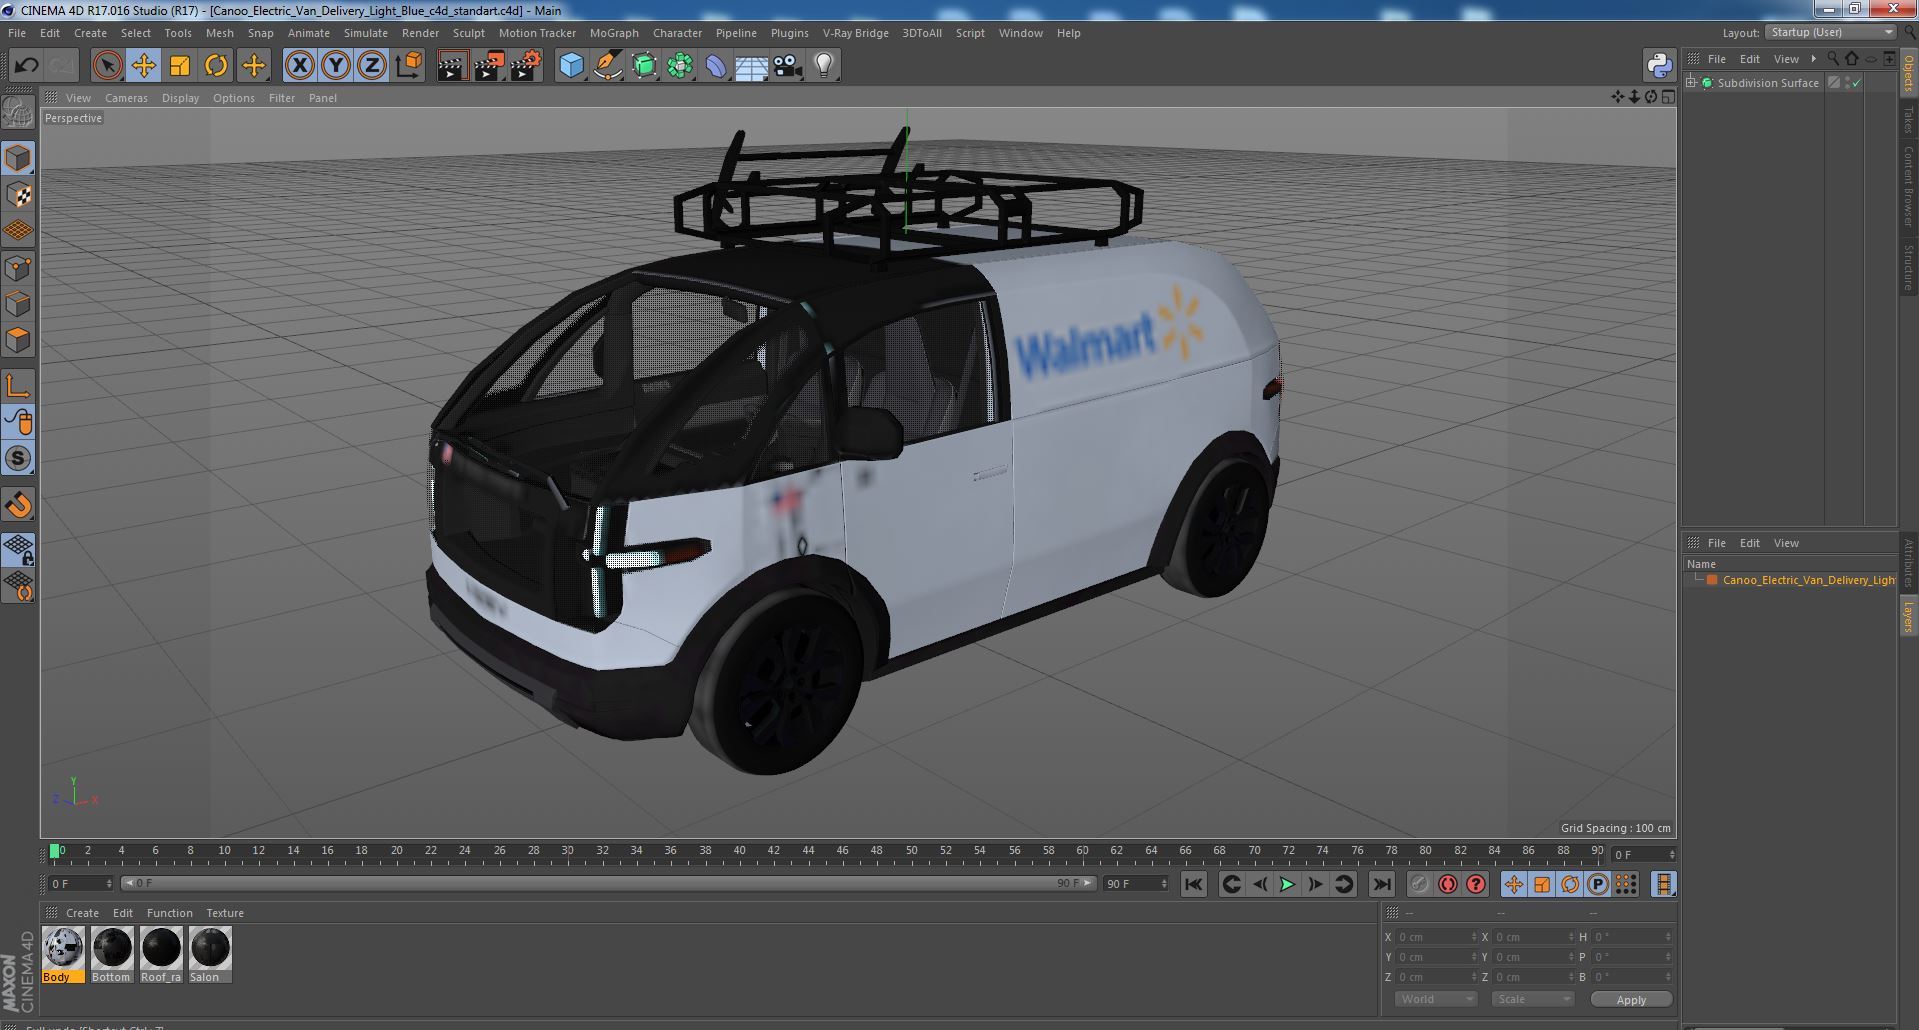1919x1030 pixels.
Task: Toggle Y axis lock
Action: (336, 66)
